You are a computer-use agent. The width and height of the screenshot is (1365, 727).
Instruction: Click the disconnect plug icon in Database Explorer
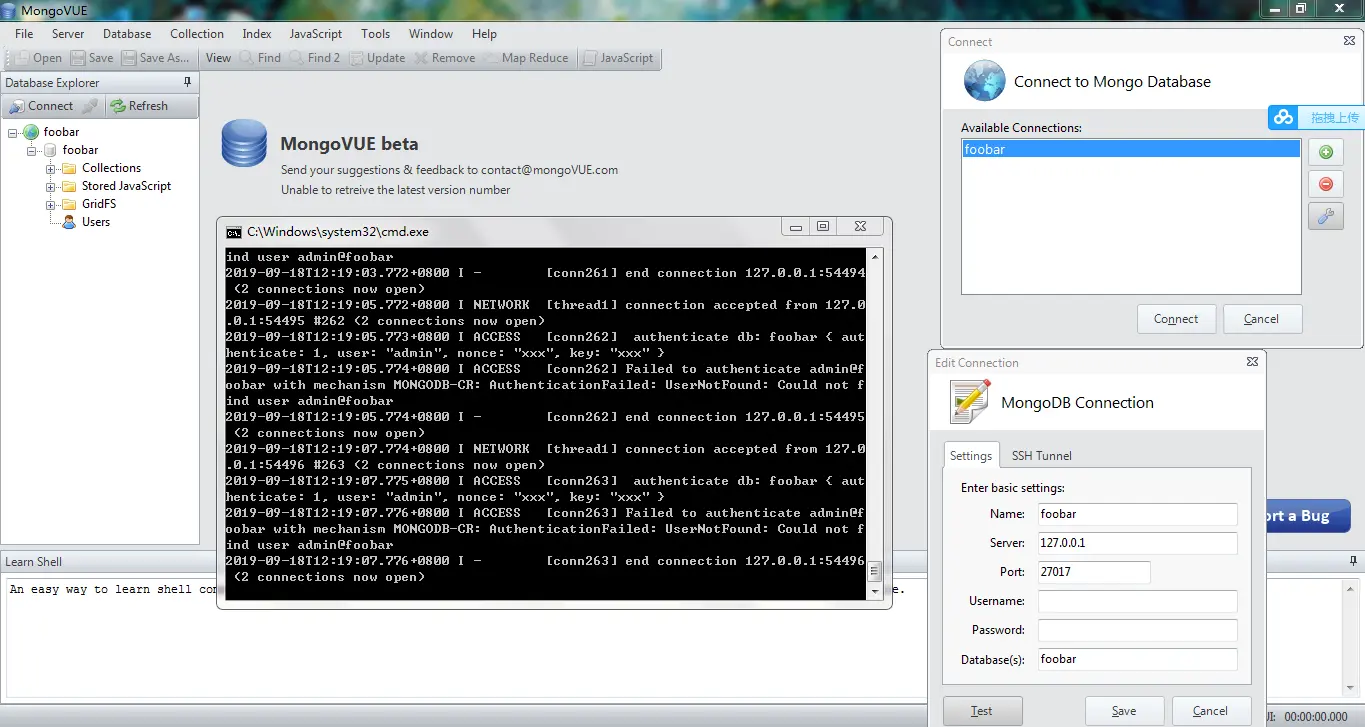tap(90, 106)
